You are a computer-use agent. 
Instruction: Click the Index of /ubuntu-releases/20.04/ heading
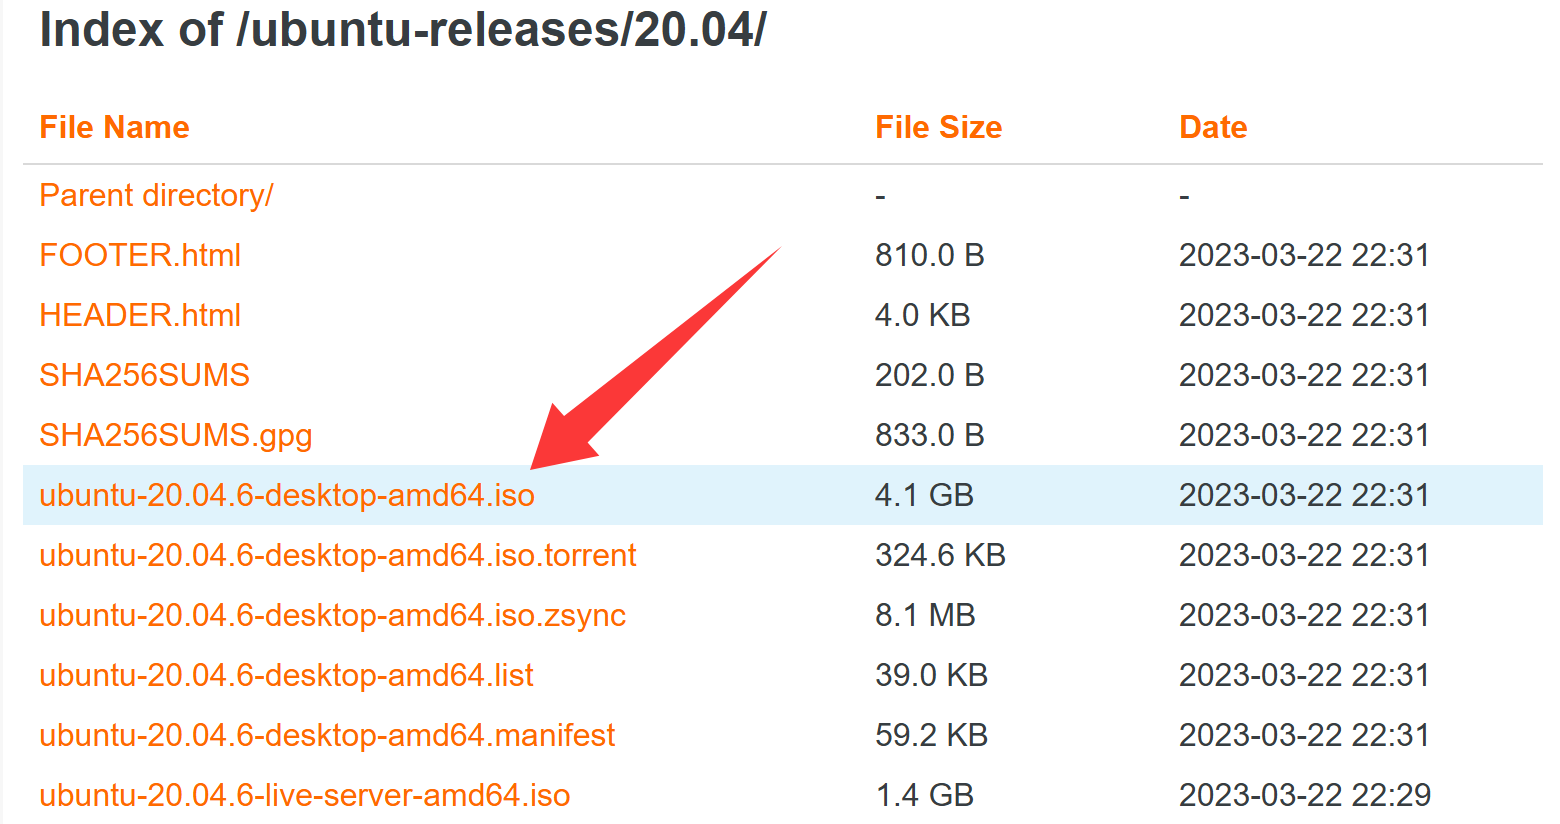click(403, 29)
